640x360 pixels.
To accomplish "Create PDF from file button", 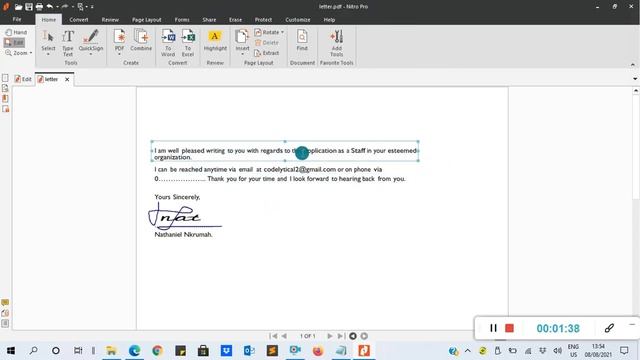I will pyautogui.click(x=119, y=42).
